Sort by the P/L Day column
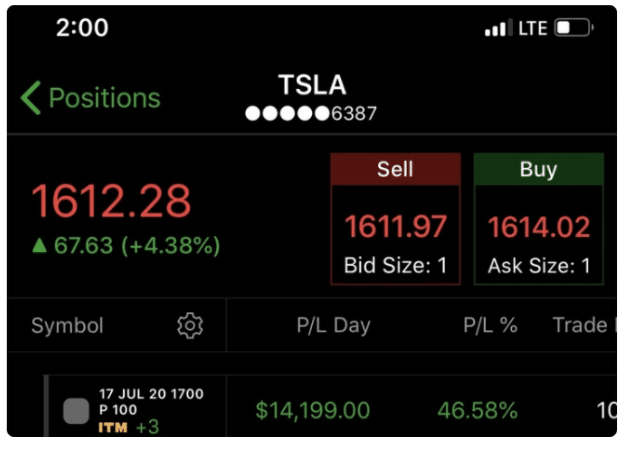The image size is (622, 449). (334, 326)
